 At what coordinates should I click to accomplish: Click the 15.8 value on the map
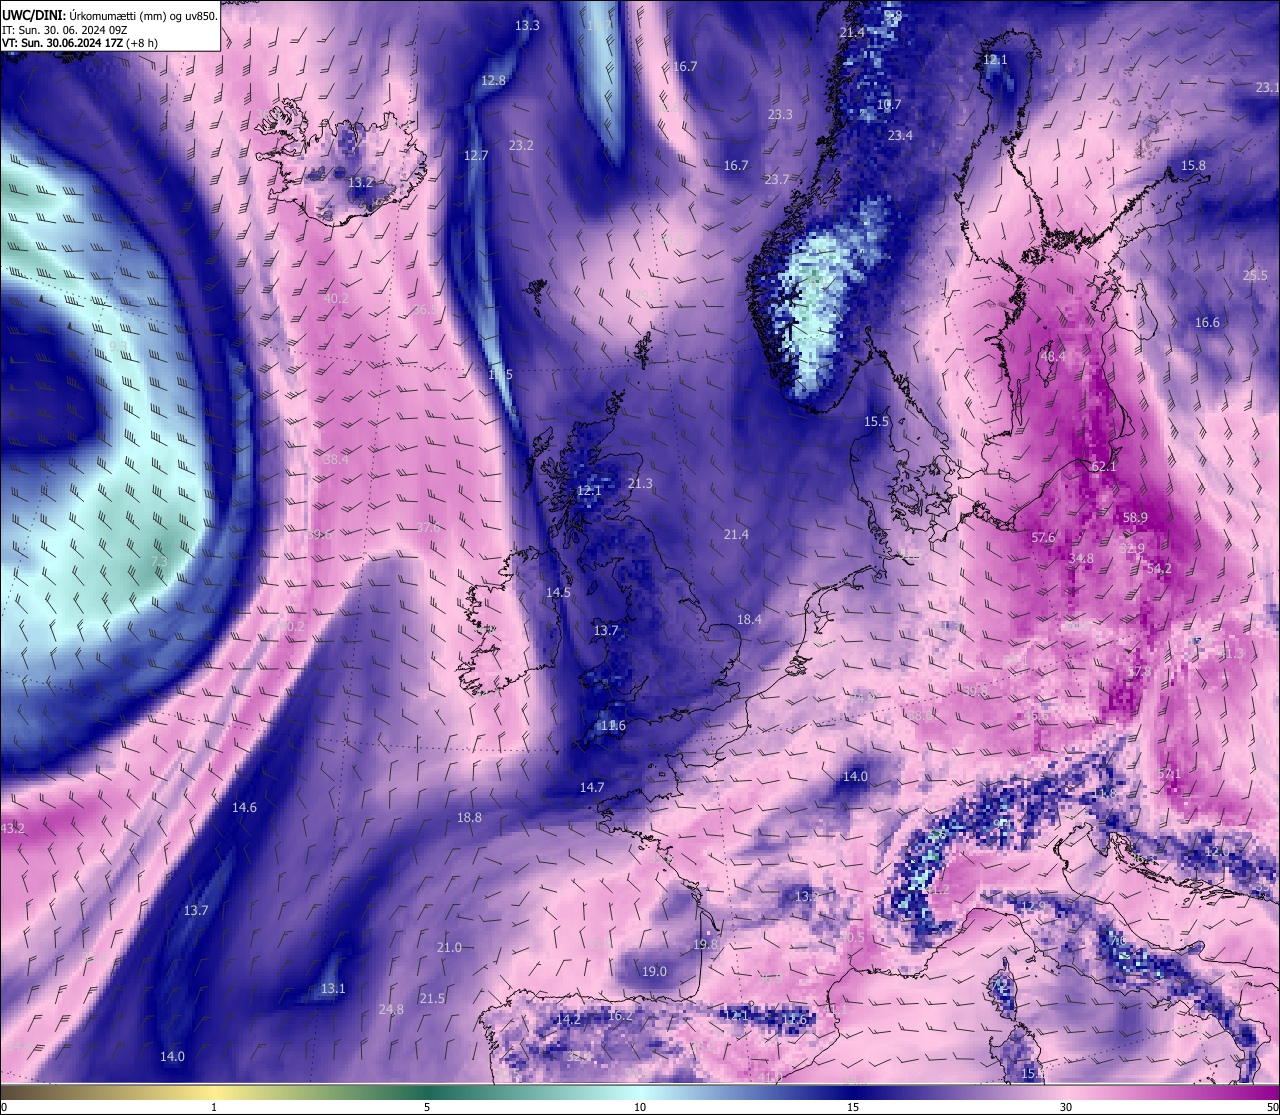click(1193, 166)
